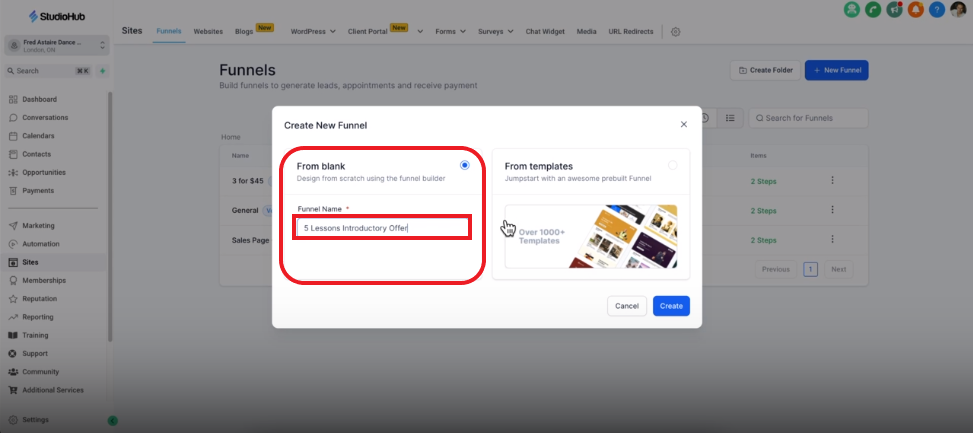Open the phone dialer icon

873,9
